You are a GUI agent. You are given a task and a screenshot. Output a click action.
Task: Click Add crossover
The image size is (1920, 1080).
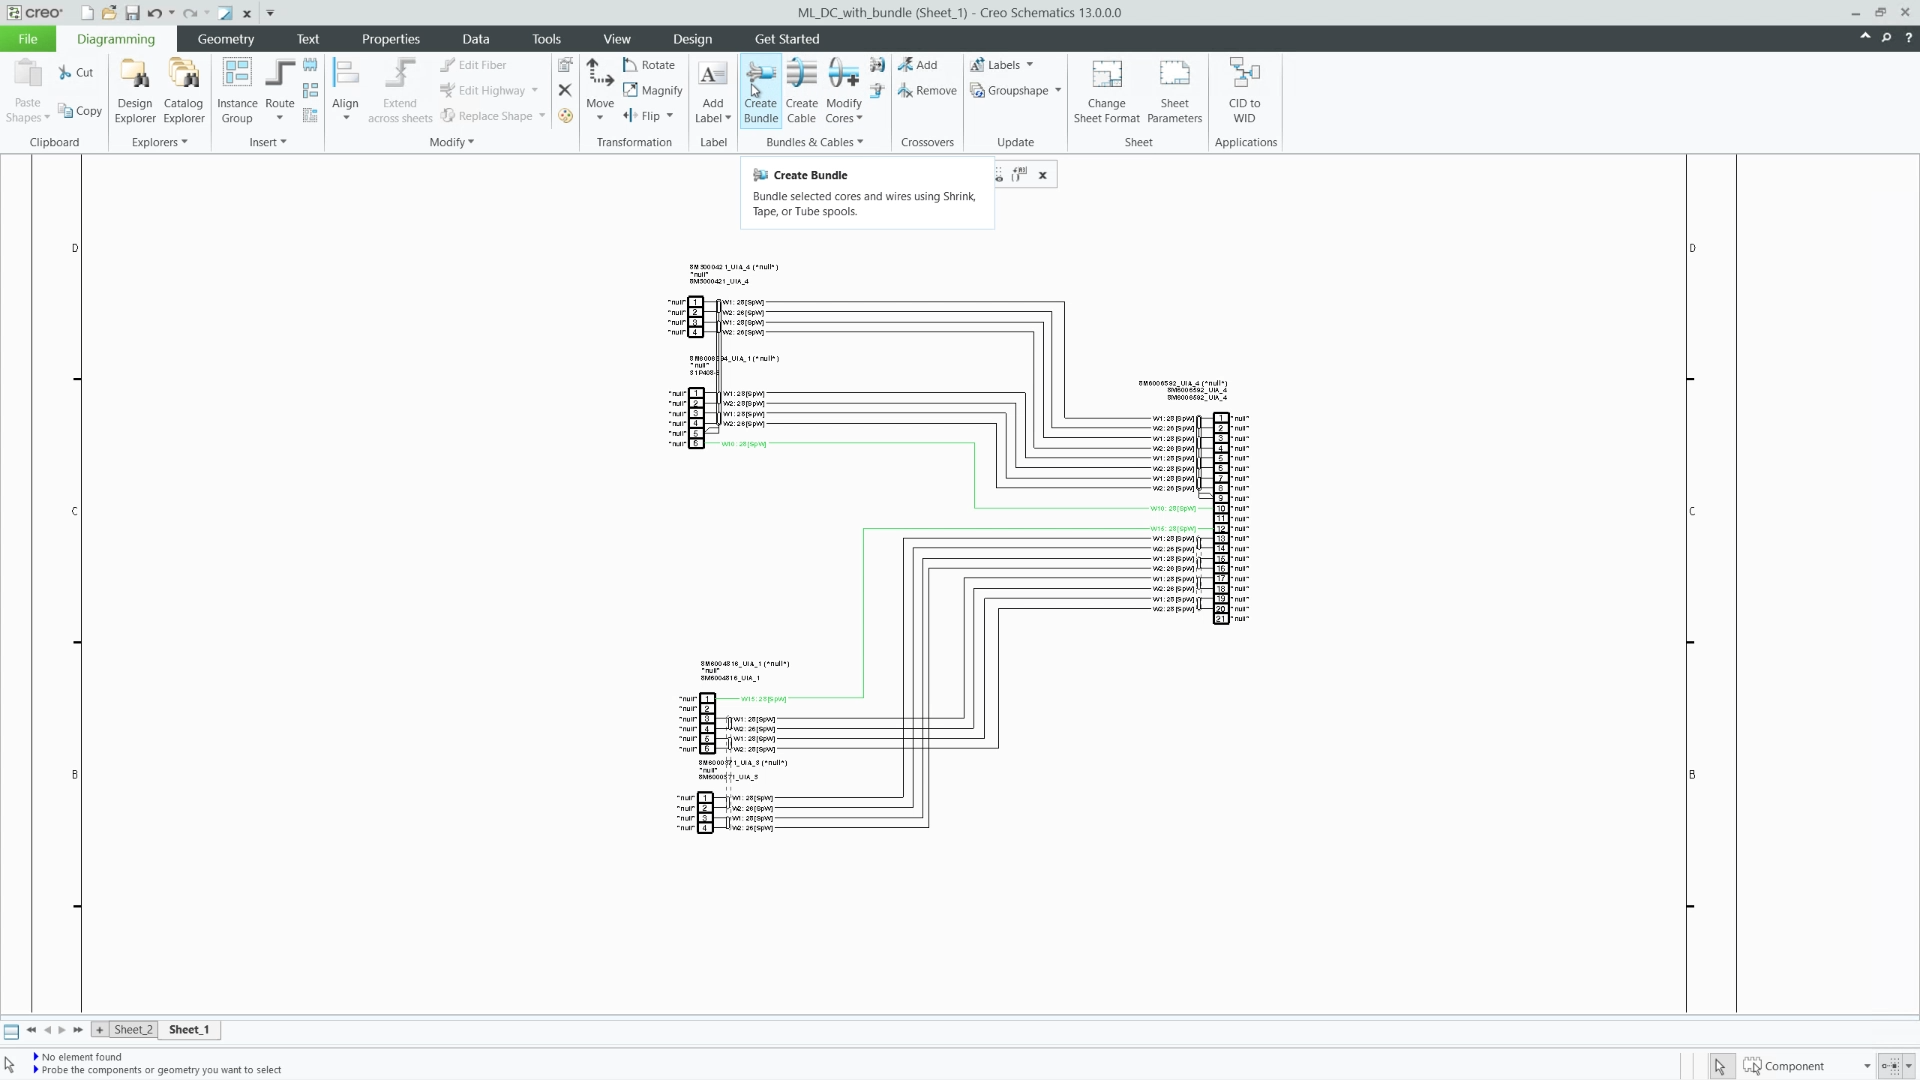click(x=917, y=65)
